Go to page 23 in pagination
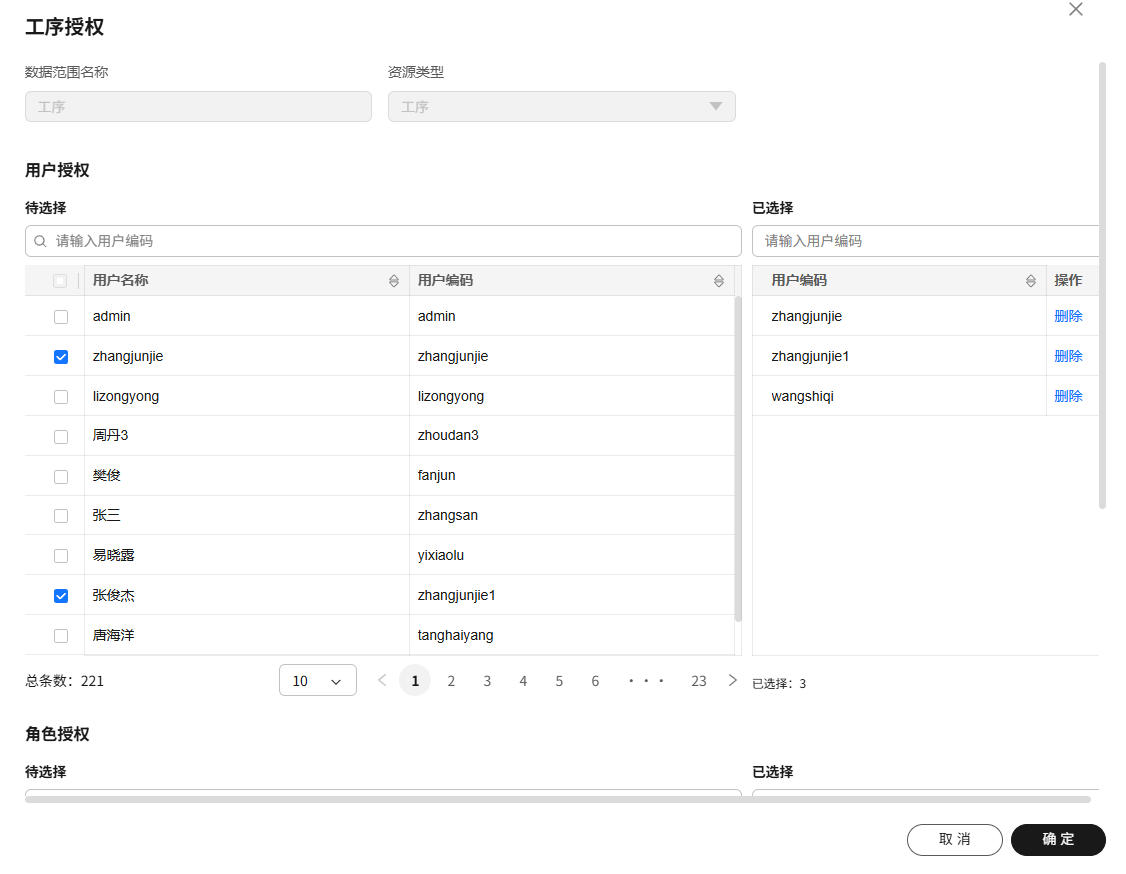The width and height of the screenshot is (1126, 874). [x=698, y=681]
